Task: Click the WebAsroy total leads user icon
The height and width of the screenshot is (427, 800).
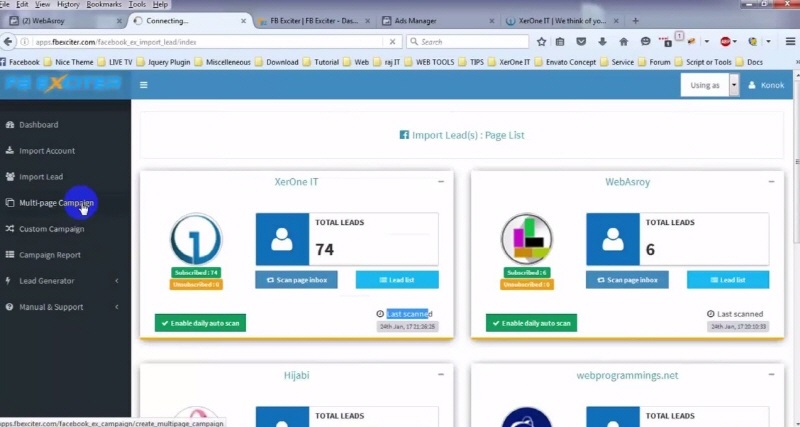Action: [613, 239]
